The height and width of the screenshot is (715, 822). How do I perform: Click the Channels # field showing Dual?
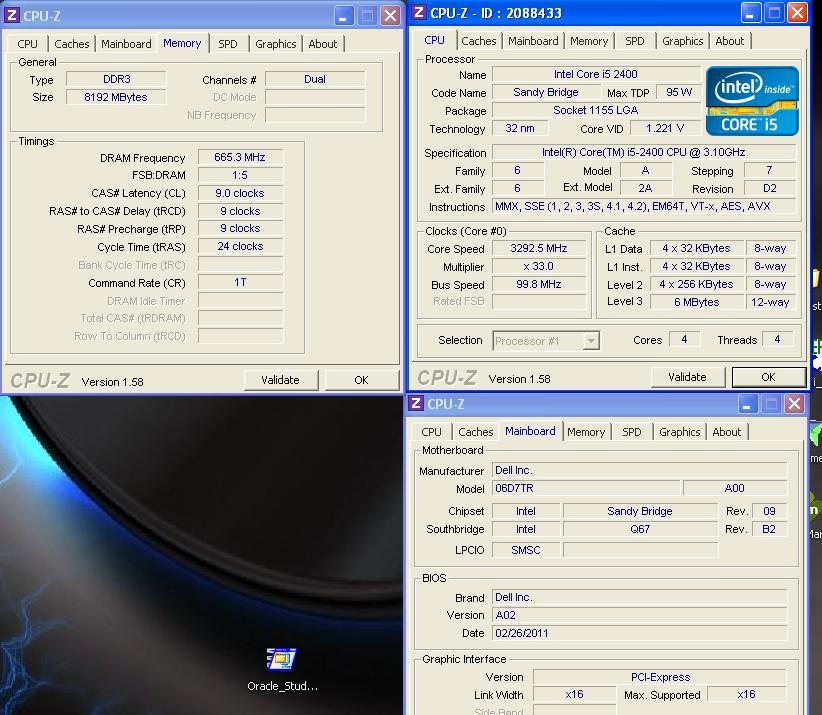[x=315, y=79]
